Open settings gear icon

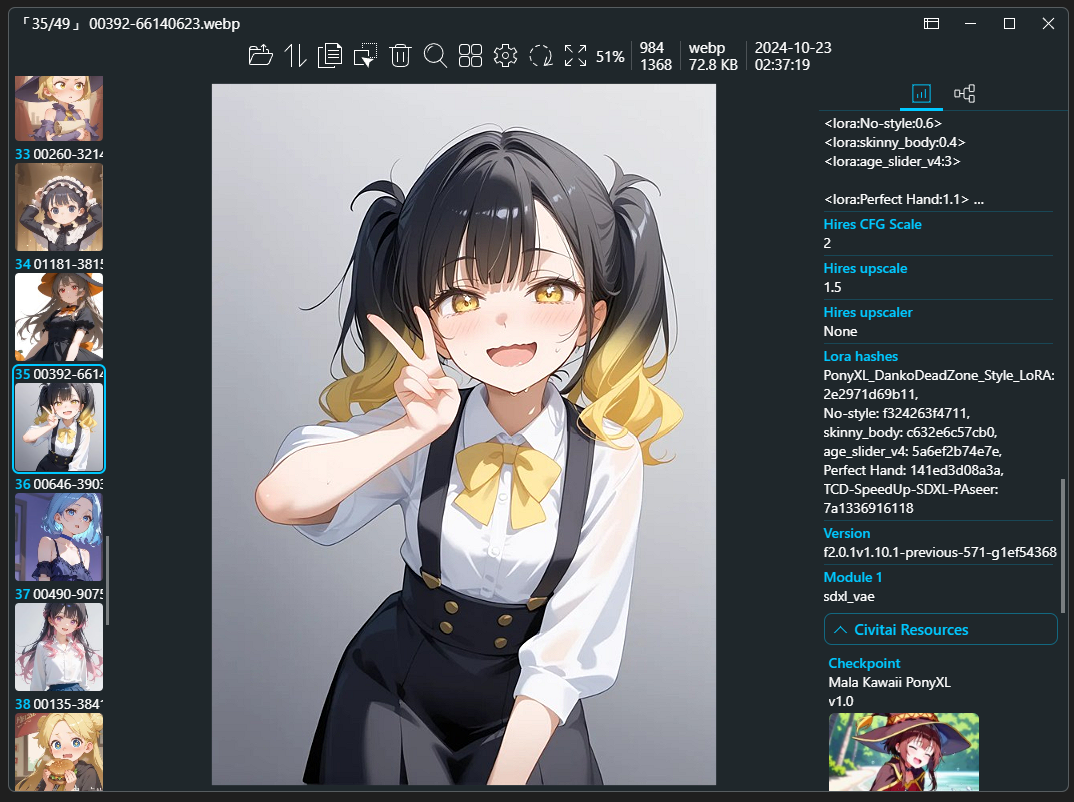coord(505,55)
